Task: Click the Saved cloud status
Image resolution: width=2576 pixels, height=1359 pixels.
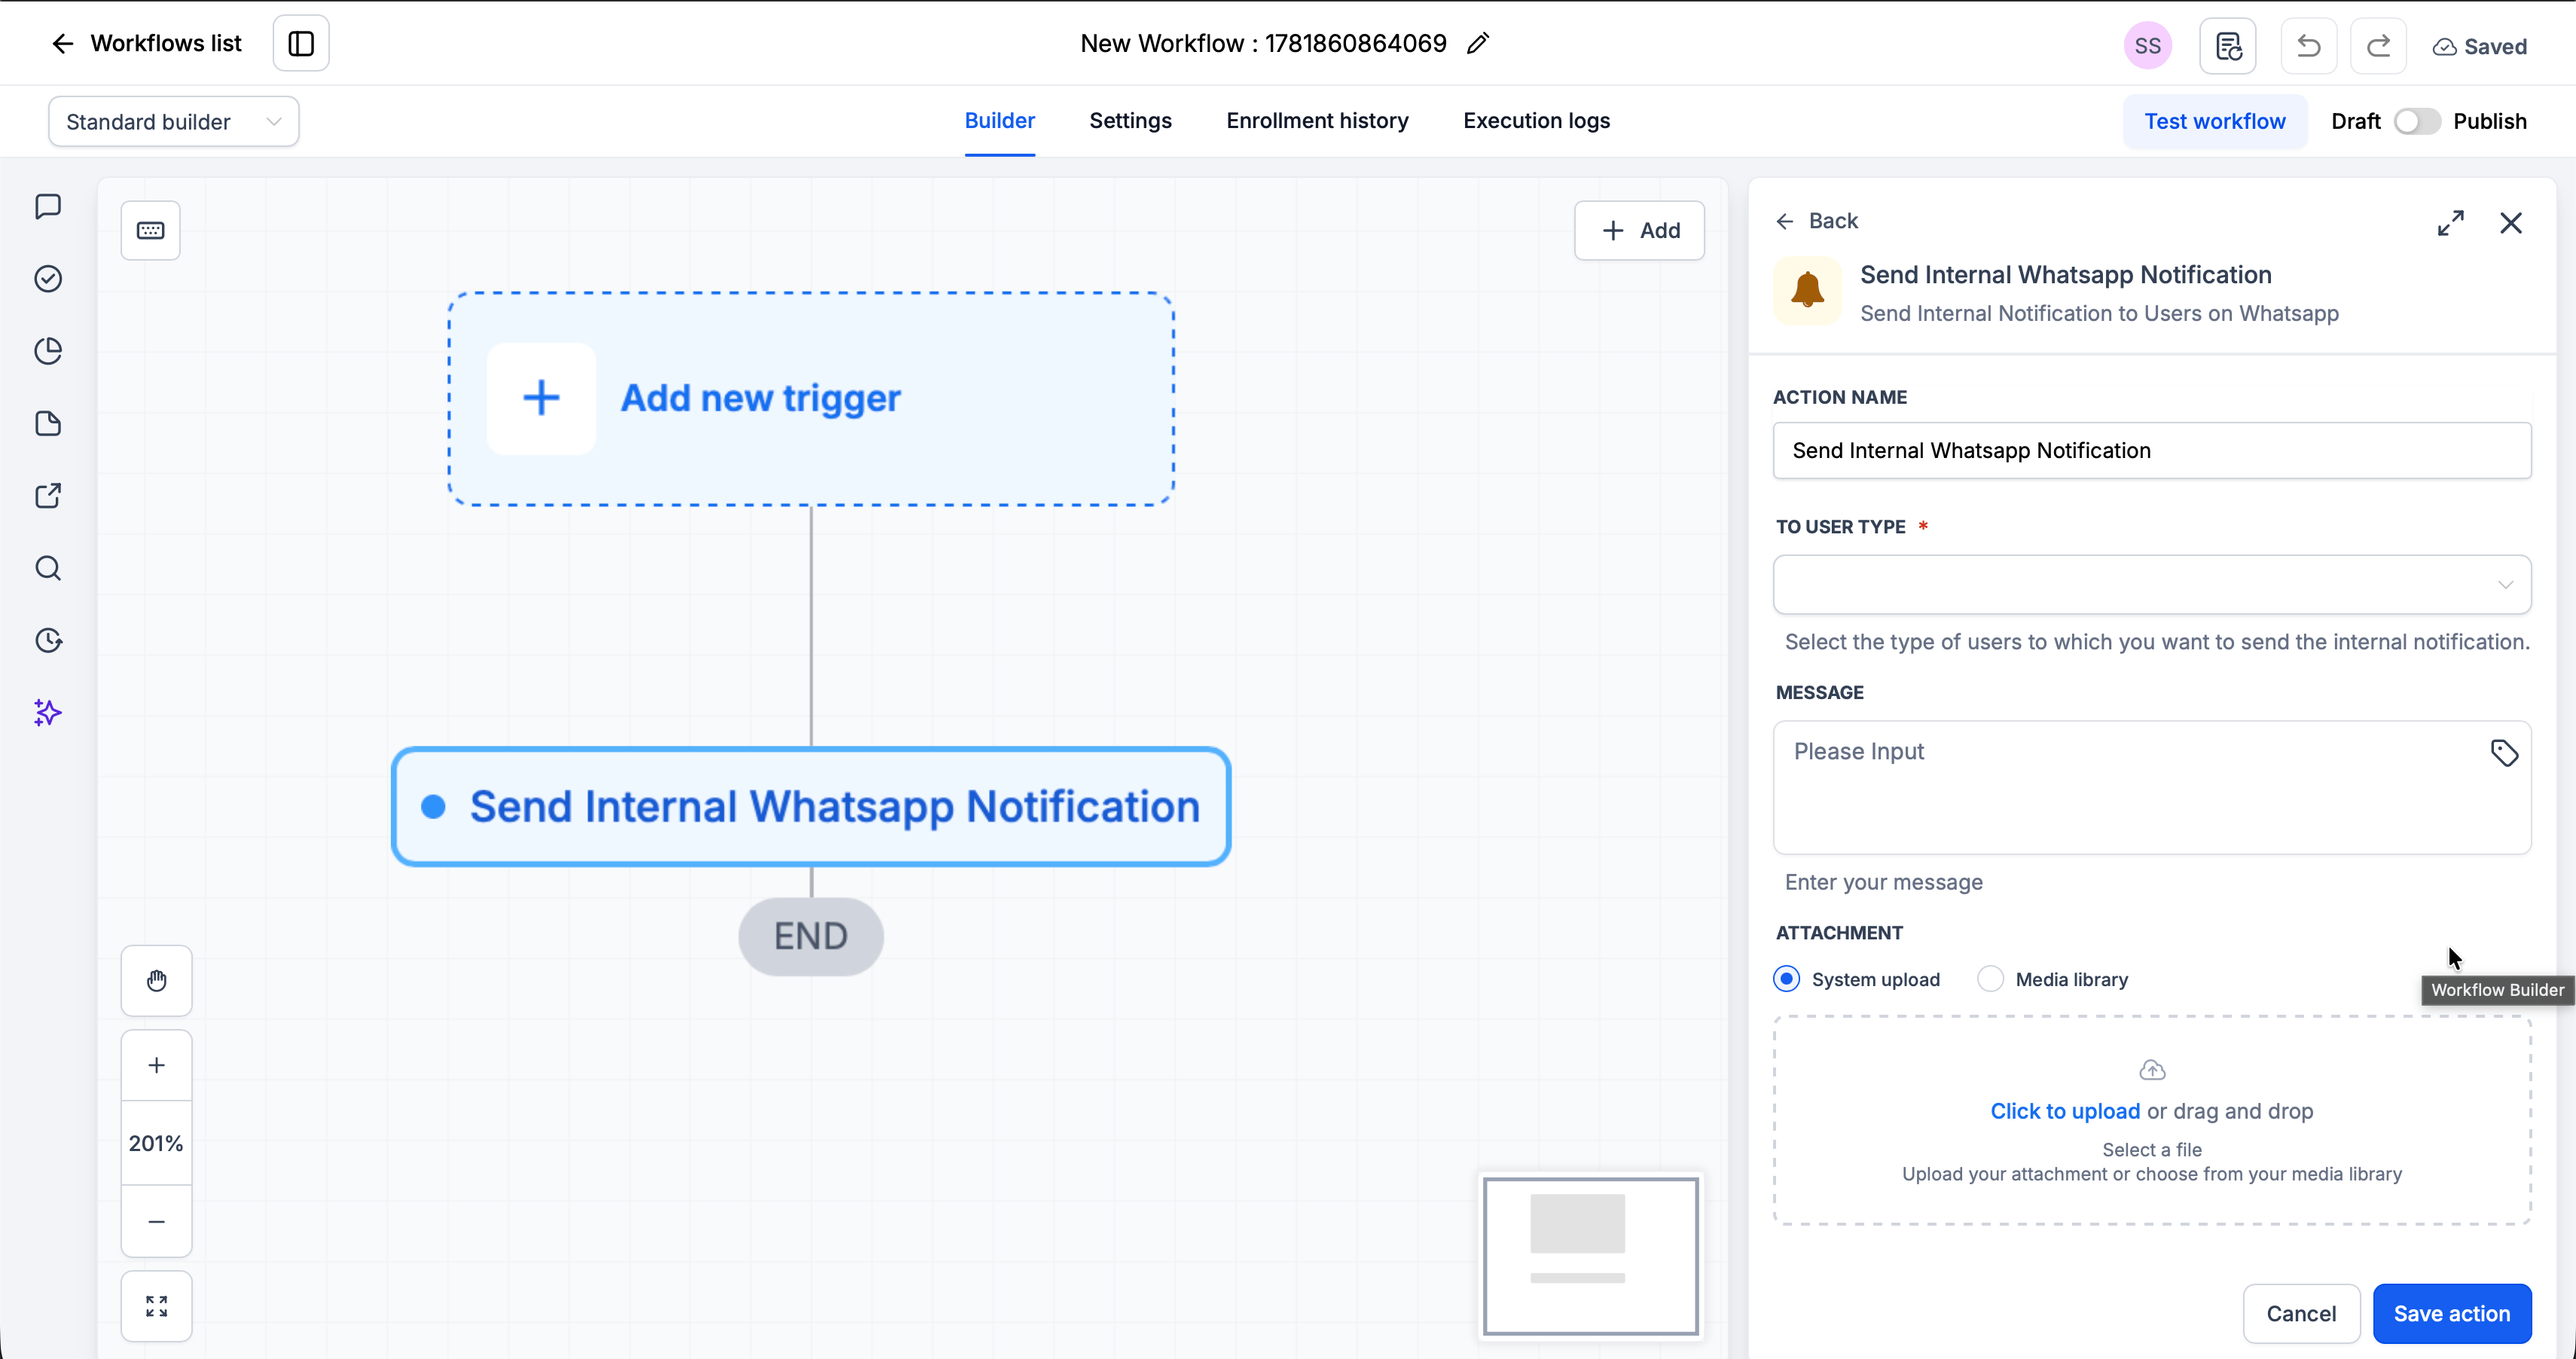Action: (x=2480, y=47)
